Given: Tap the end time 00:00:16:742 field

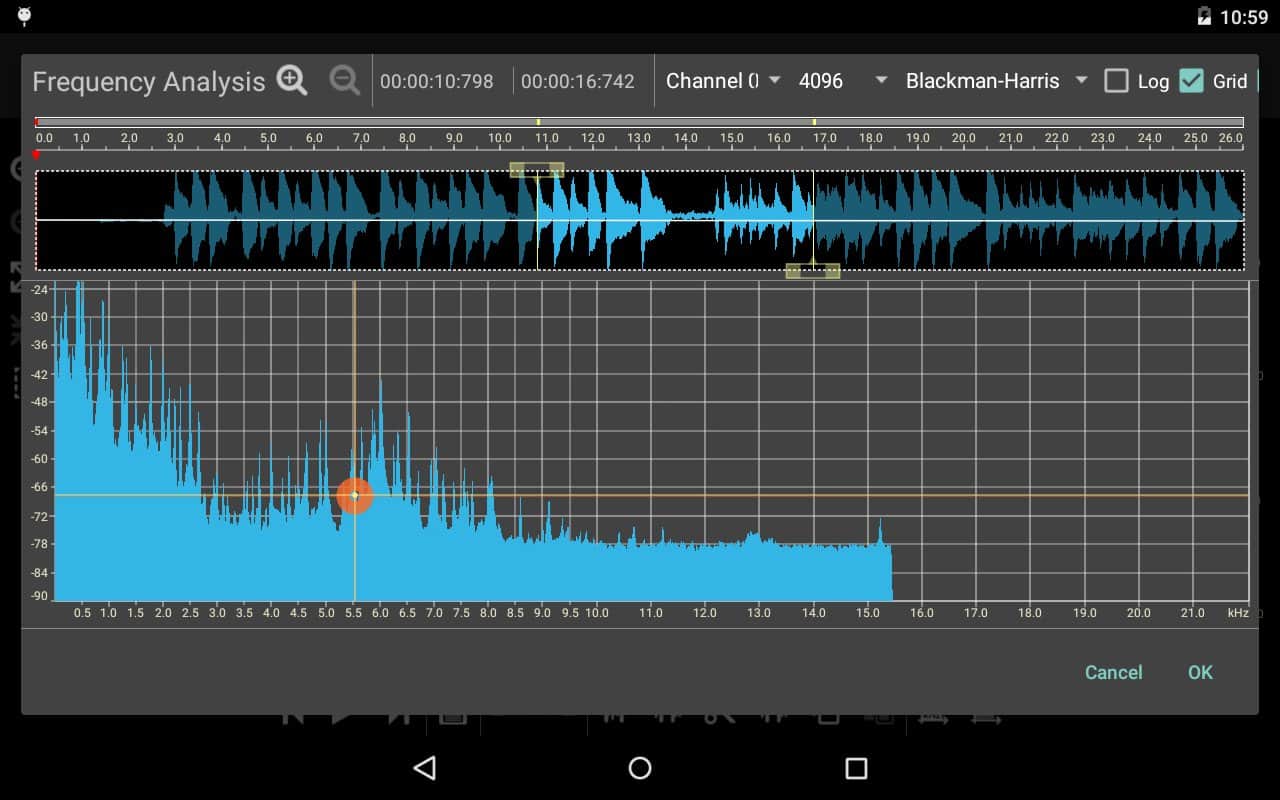Looking at the screenshot, I should (578, 82).
